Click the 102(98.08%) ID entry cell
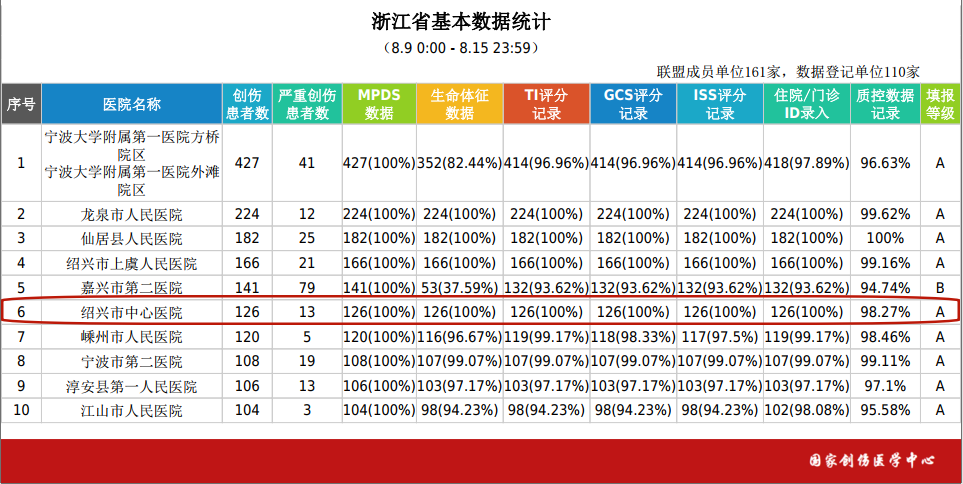This screenshot has height=484, width=963. pos(806,410)
